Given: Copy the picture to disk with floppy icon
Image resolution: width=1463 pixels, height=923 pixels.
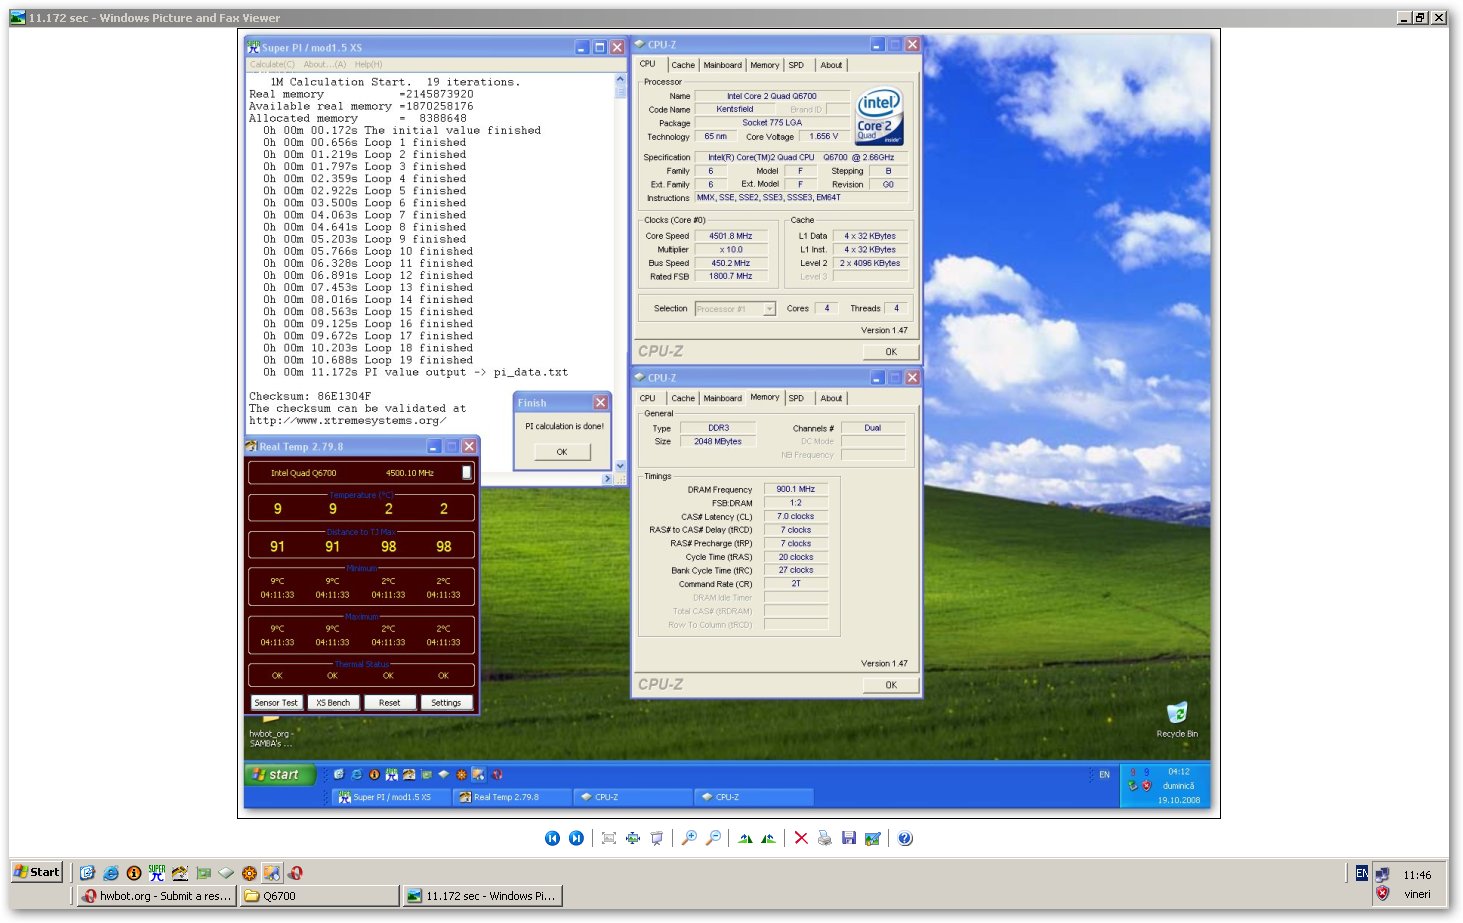Looking at the screenshot, I should tap(848, 838).
